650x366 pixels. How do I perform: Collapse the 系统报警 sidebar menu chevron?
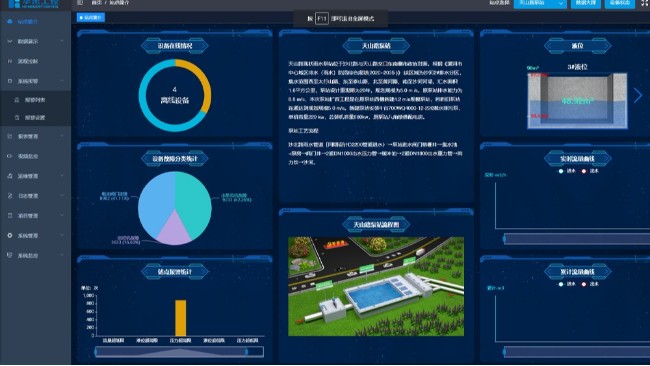pos(62,81)
